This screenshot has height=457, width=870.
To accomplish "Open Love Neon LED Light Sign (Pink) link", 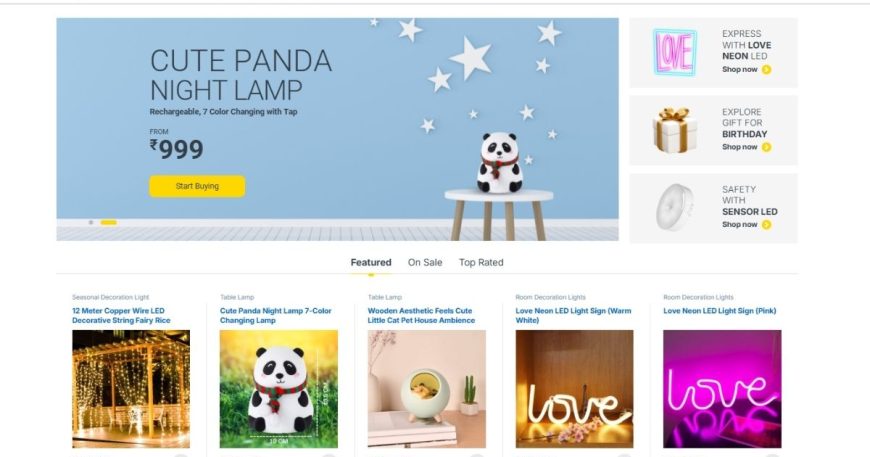I will (x=720, y=311).
